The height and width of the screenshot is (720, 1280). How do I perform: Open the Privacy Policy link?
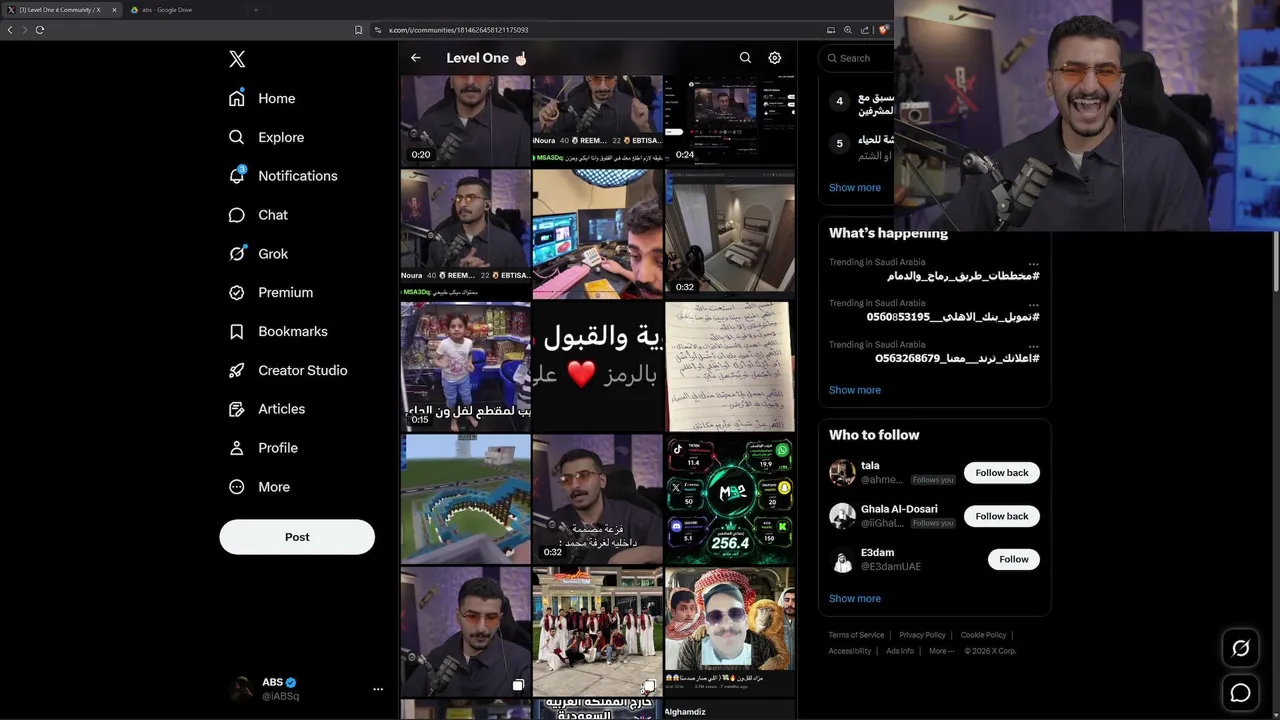pyautogui.click(x=922, y=635)
